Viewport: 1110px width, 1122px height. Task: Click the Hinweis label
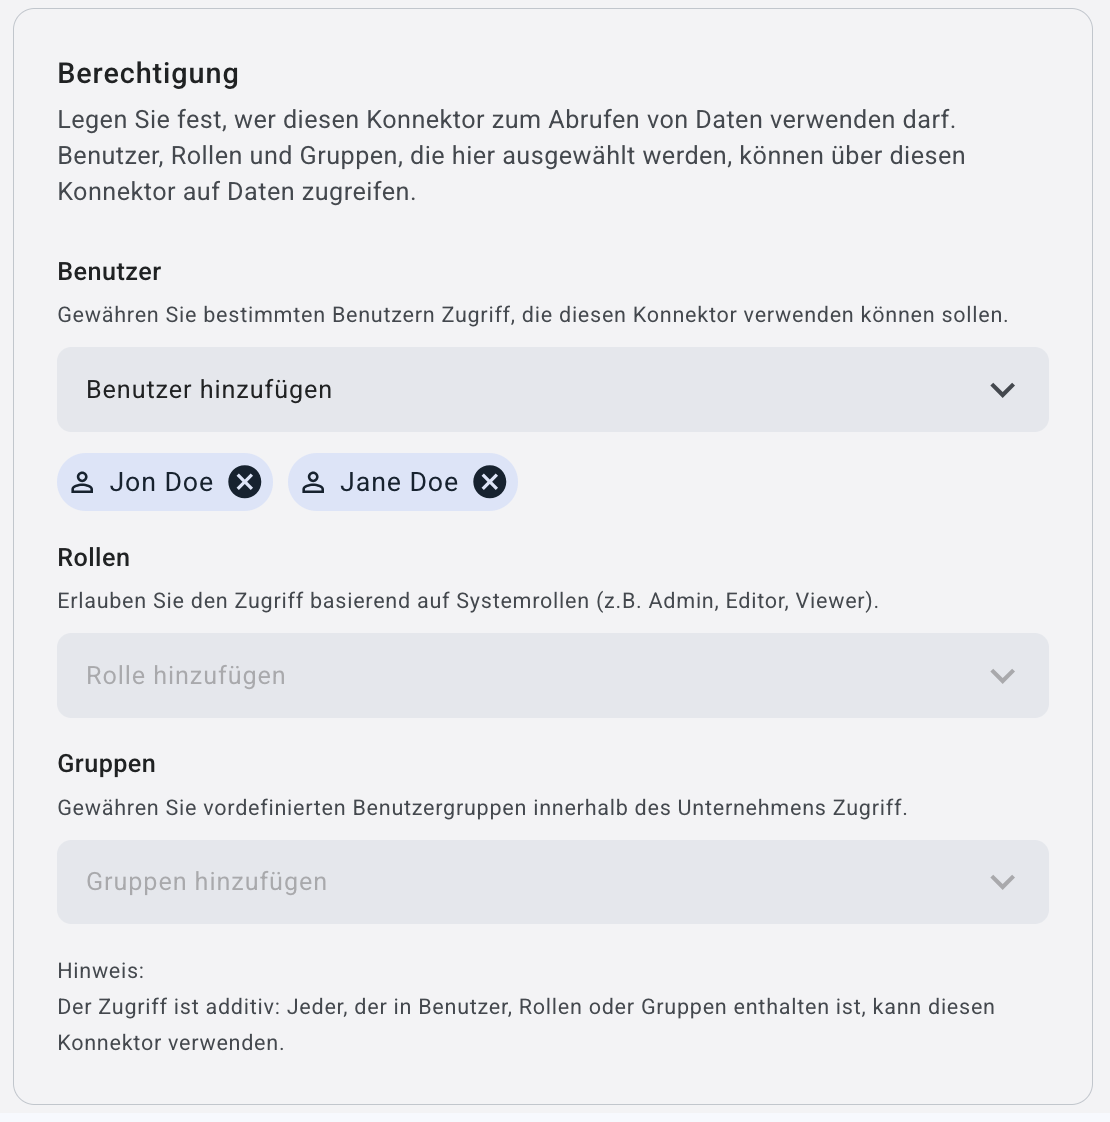tap(101, 971)
